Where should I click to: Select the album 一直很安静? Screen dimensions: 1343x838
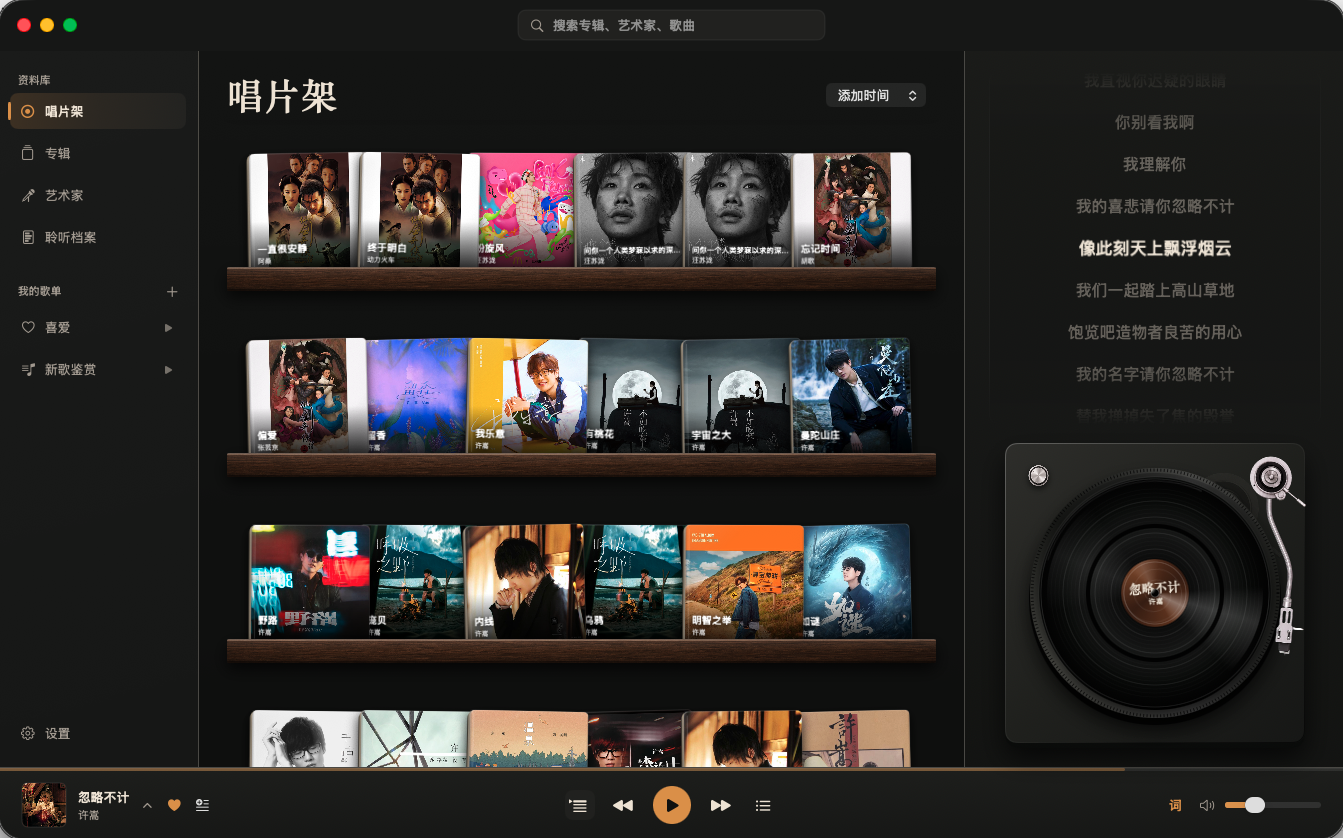[x=304, y=210]
